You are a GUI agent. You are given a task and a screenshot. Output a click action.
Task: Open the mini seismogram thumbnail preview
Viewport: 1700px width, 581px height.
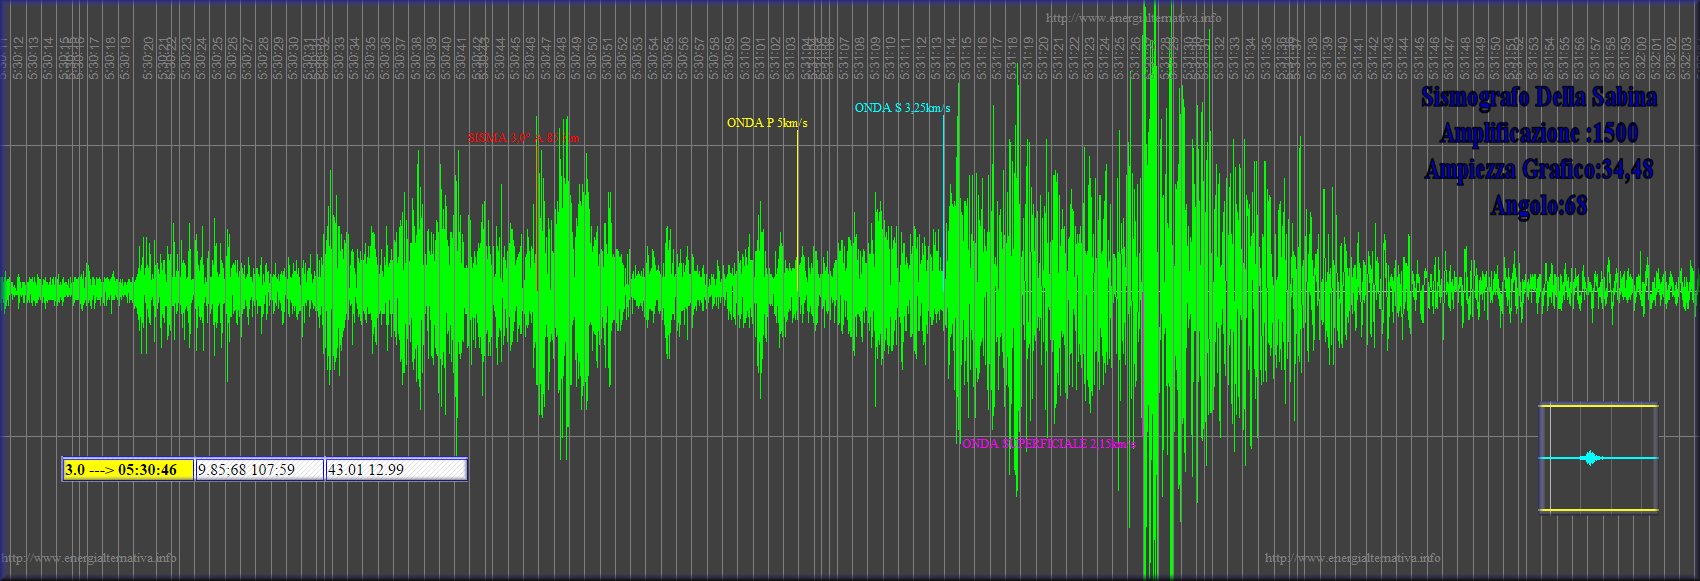coord(1598,458)
